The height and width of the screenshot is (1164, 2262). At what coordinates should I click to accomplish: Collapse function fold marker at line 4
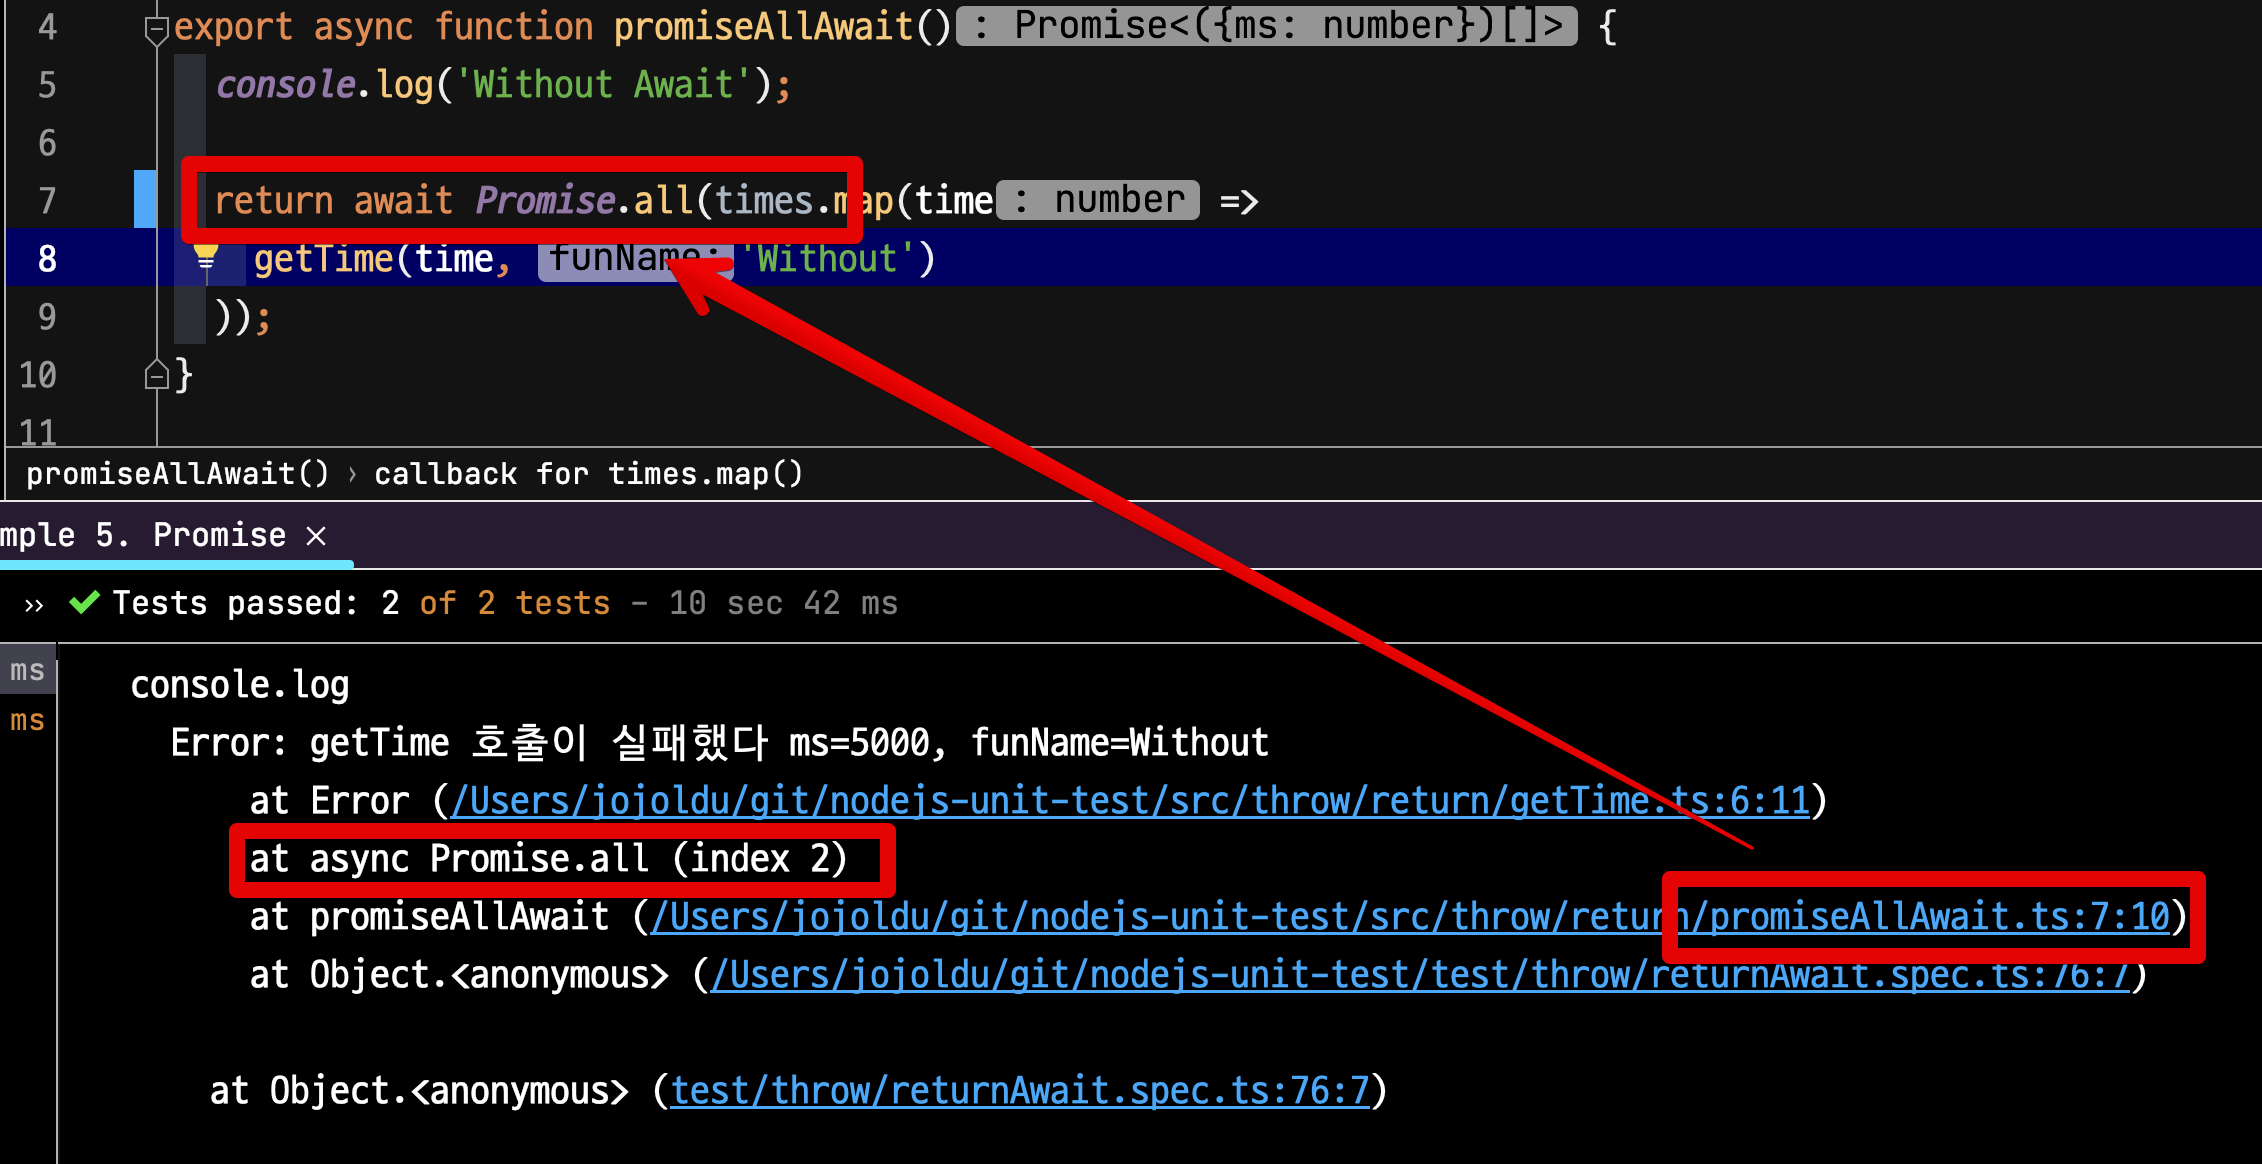(x=156, y=29)
